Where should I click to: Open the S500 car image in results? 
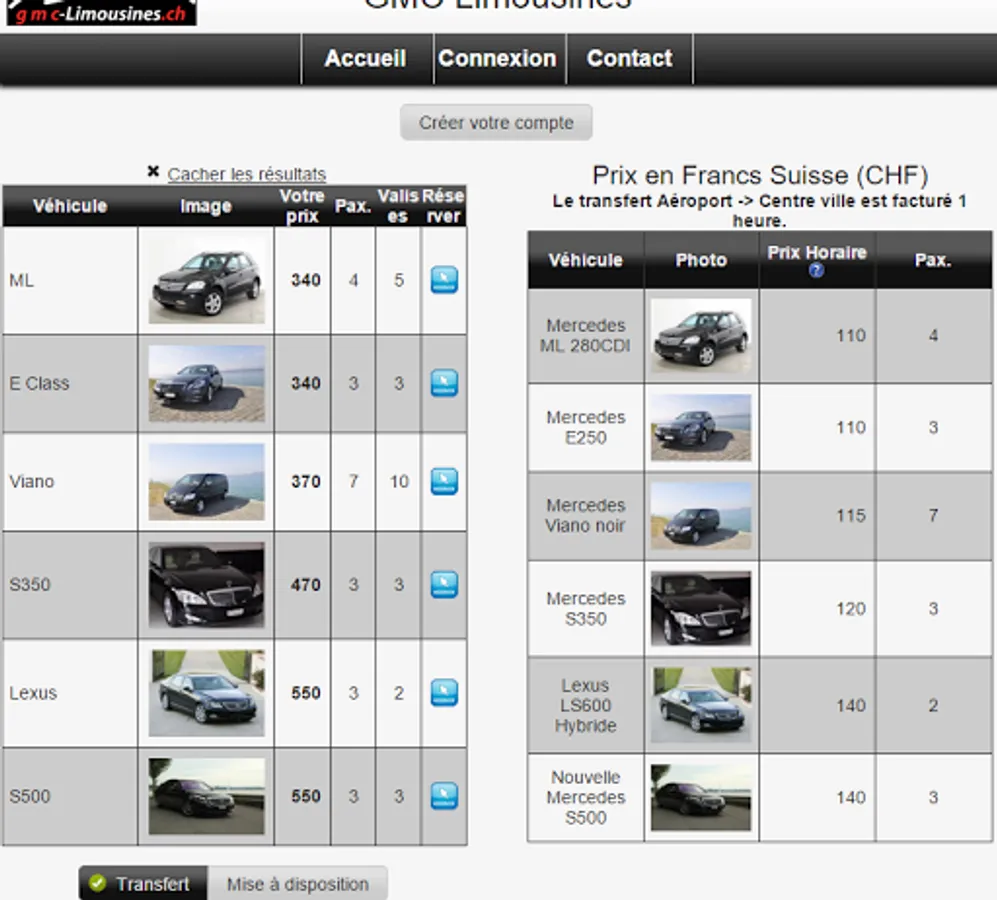pyautogui.click(x=207, y=796)
